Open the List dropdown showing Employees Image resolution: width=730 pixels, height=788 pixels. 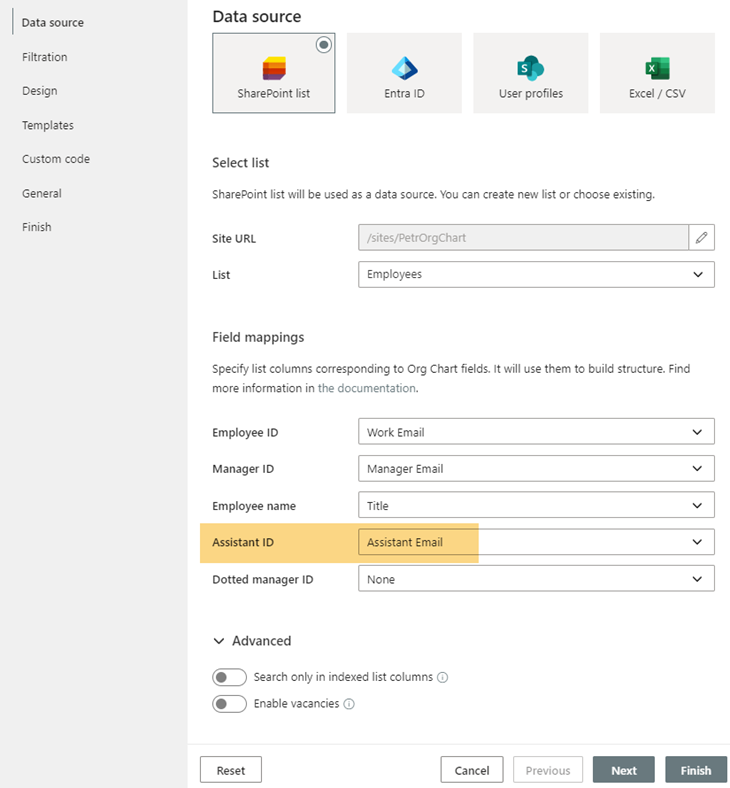536,274
